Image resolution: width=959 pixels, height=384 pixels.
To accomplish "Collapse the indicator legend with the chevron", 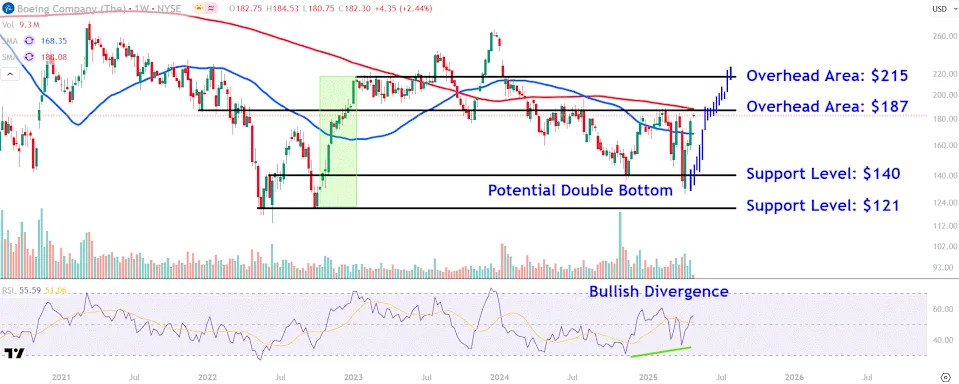I will (9, 74).
